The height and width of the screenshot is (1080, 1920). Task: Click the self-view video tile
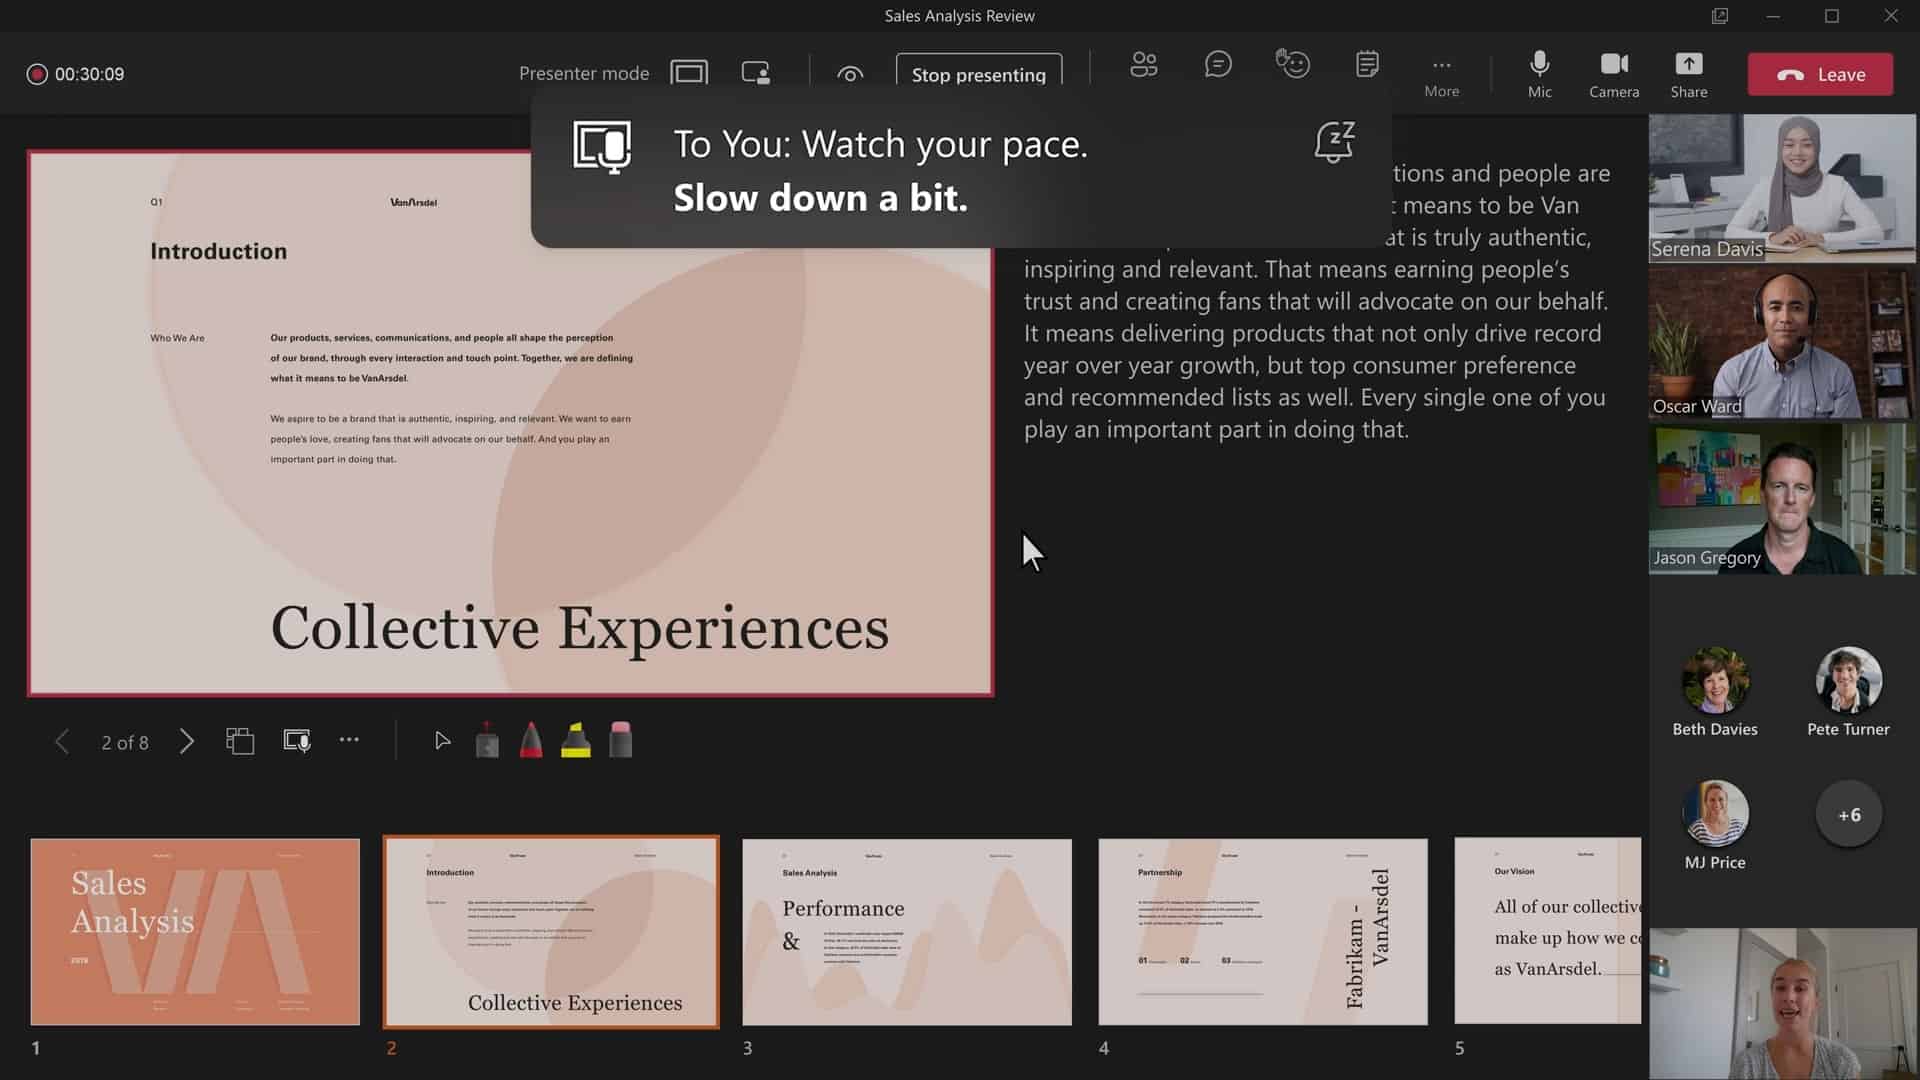[1782, 1003]
